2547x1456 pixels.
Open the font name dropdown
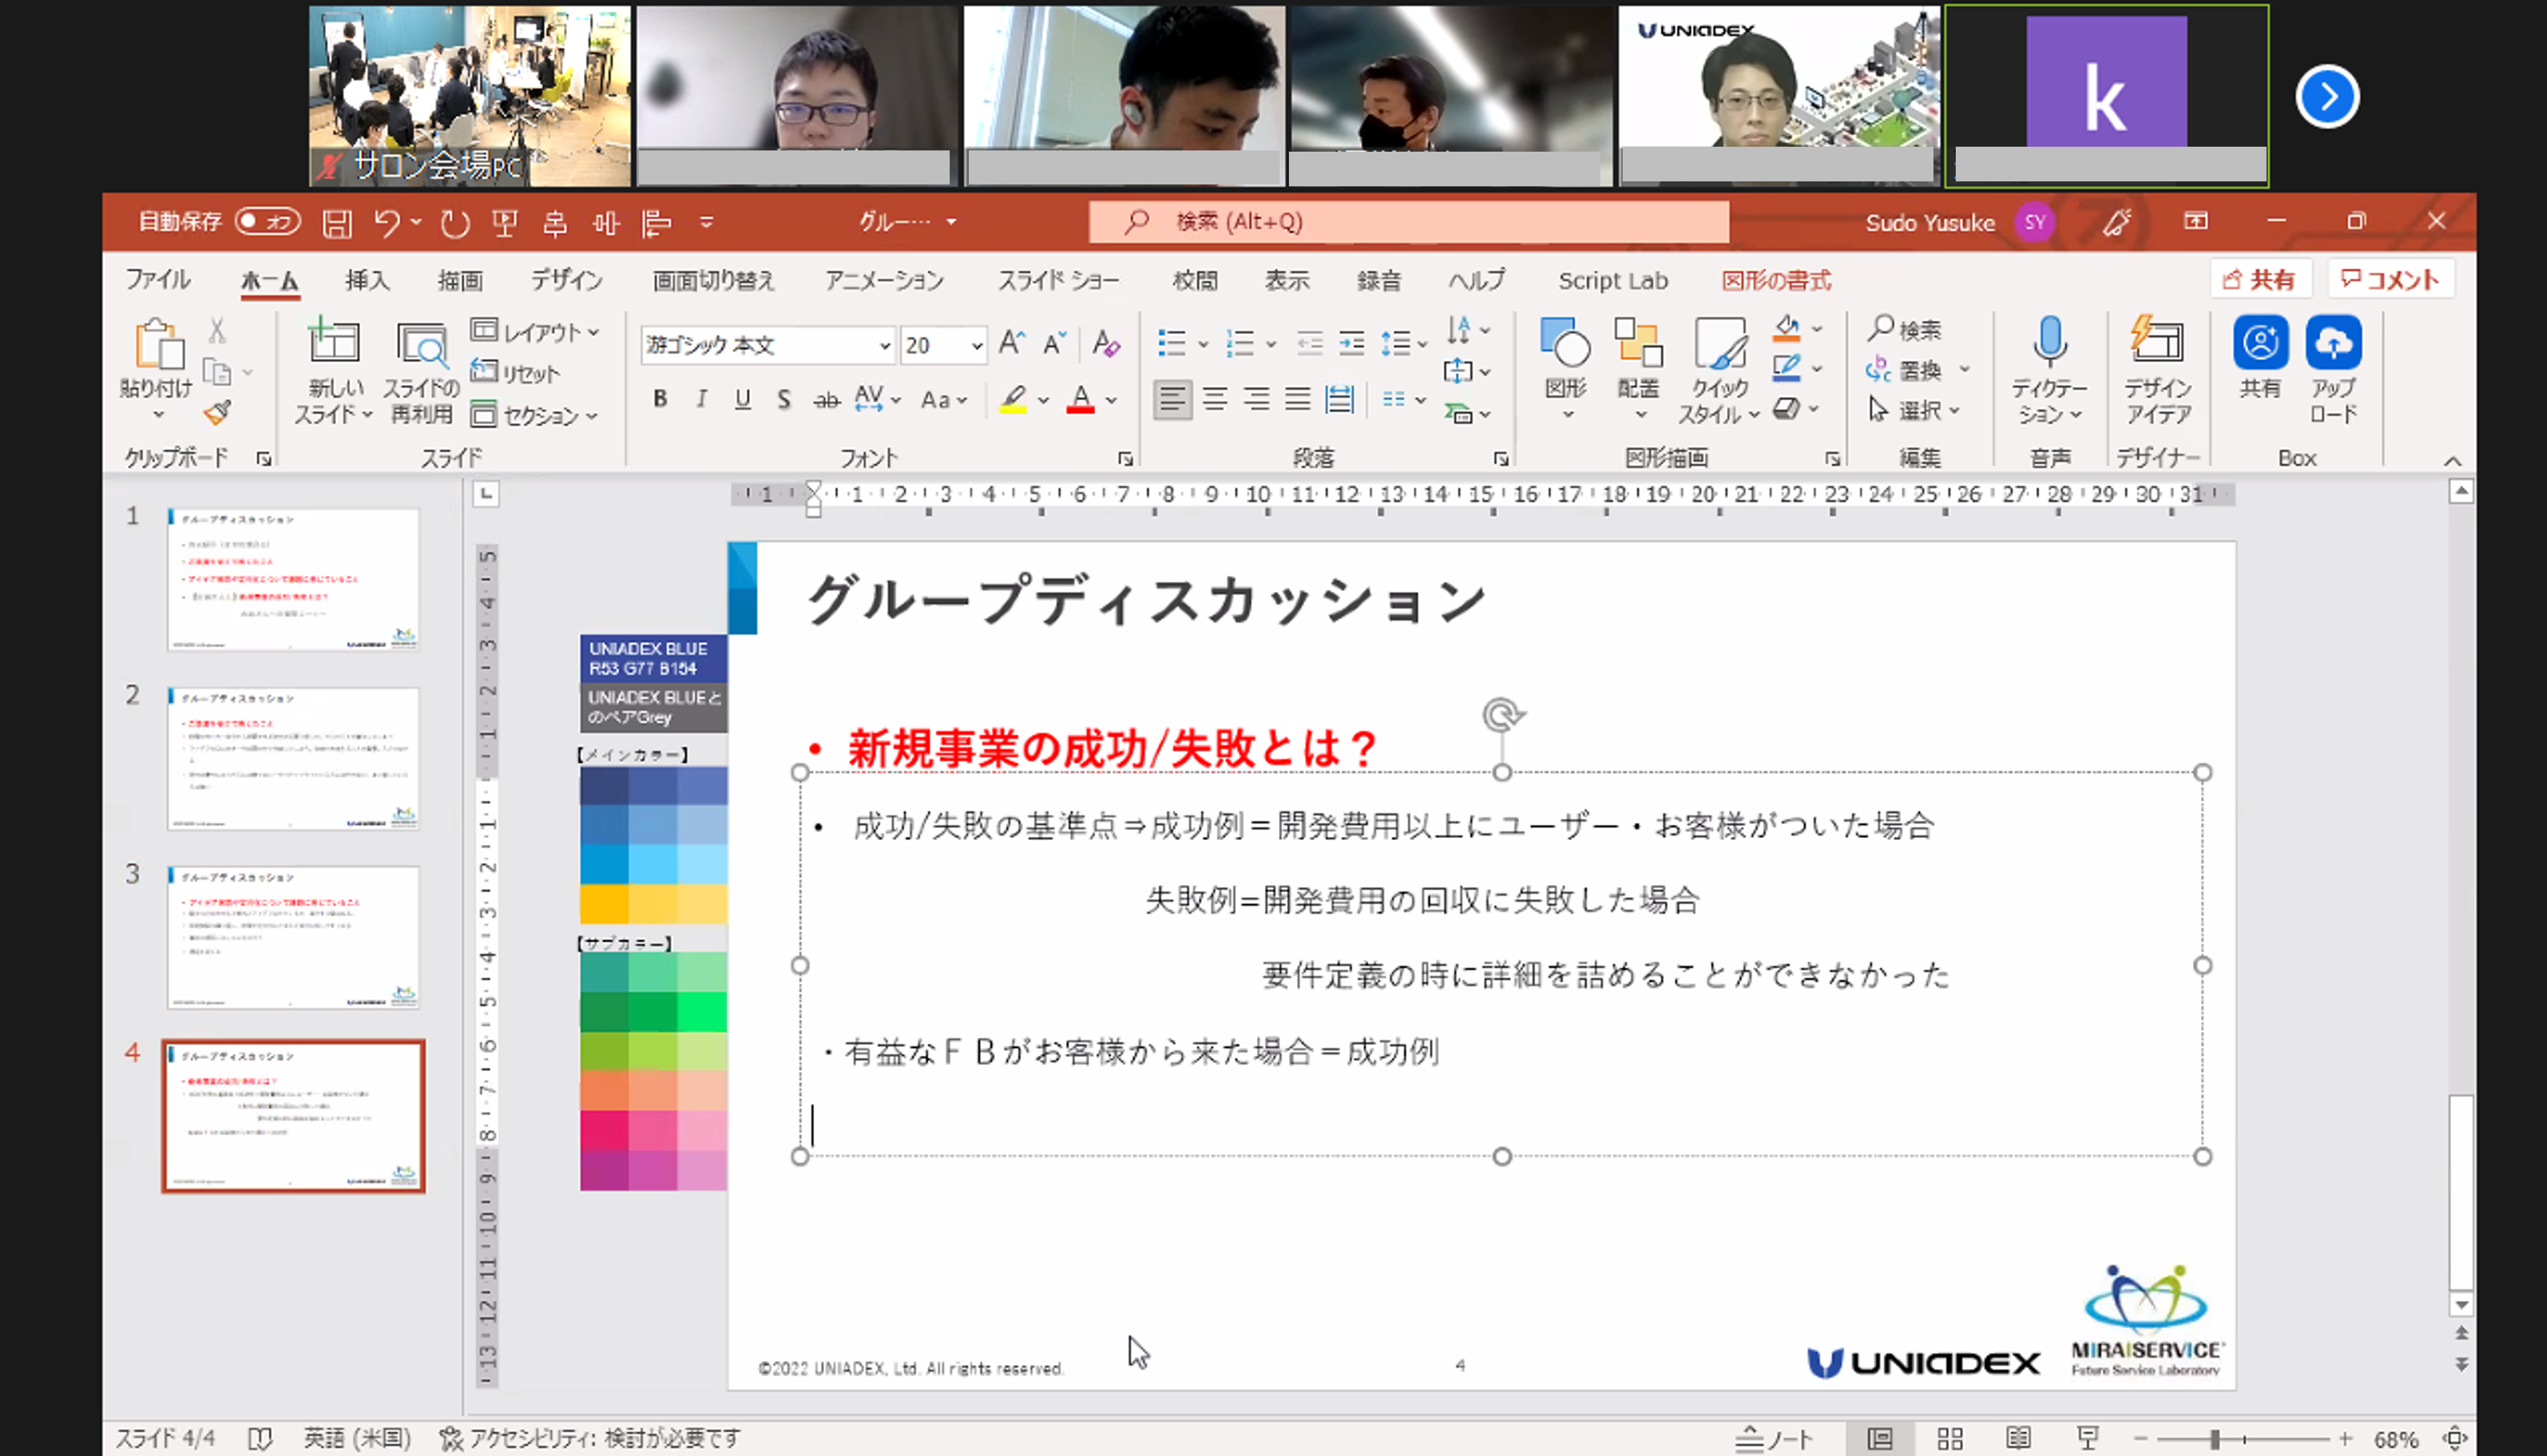884,346
